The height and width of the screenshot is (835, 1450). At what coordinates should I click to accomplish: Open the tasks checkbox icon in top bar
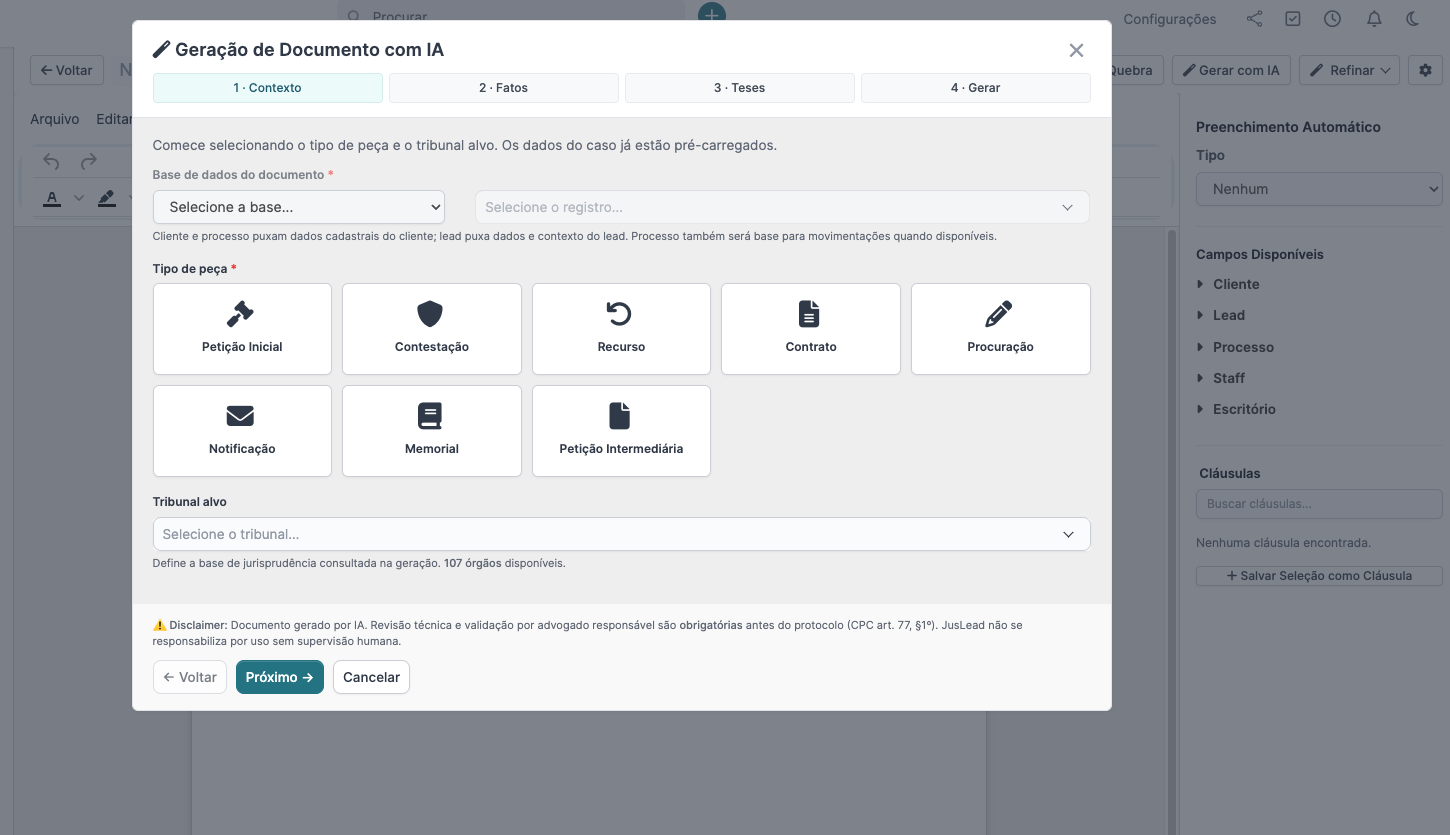click(x=1293, y=19)
